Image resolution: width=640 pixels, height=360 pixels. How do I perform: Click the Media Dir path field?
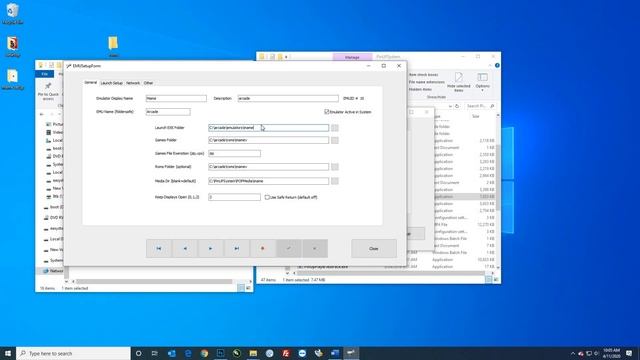pos(268,181)
